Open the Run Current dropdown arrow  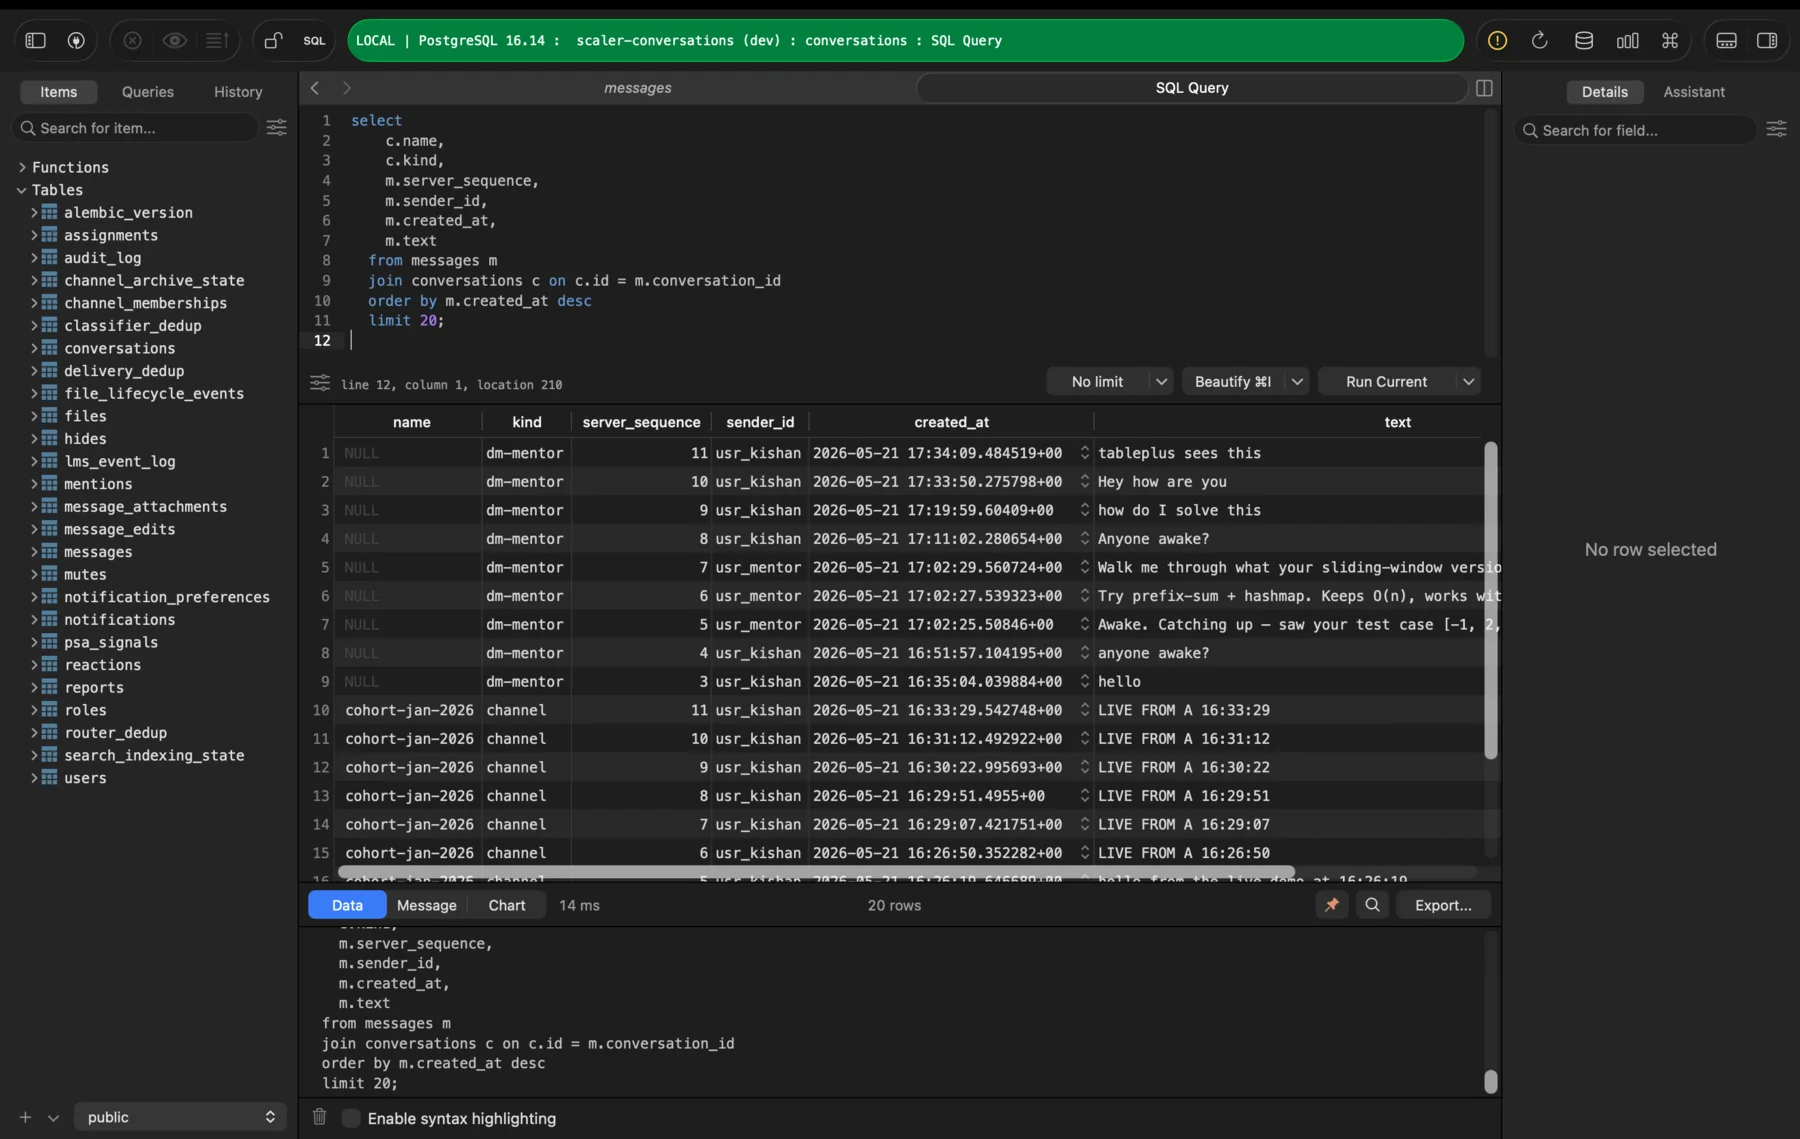click(x=1469, y=382)
